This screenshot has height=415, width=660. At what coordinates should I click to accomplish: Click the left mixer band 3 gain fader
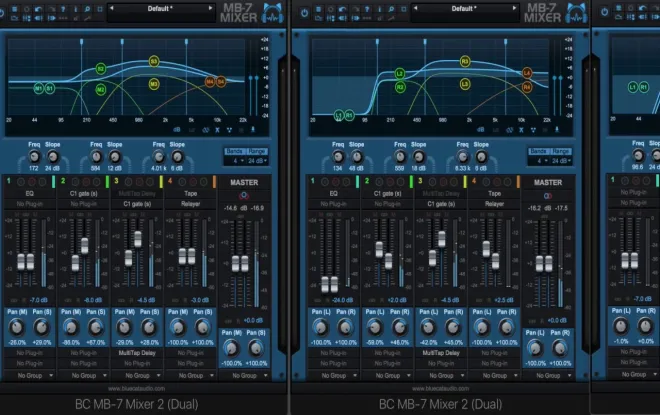pyautogui.click(x=129, y=258)
